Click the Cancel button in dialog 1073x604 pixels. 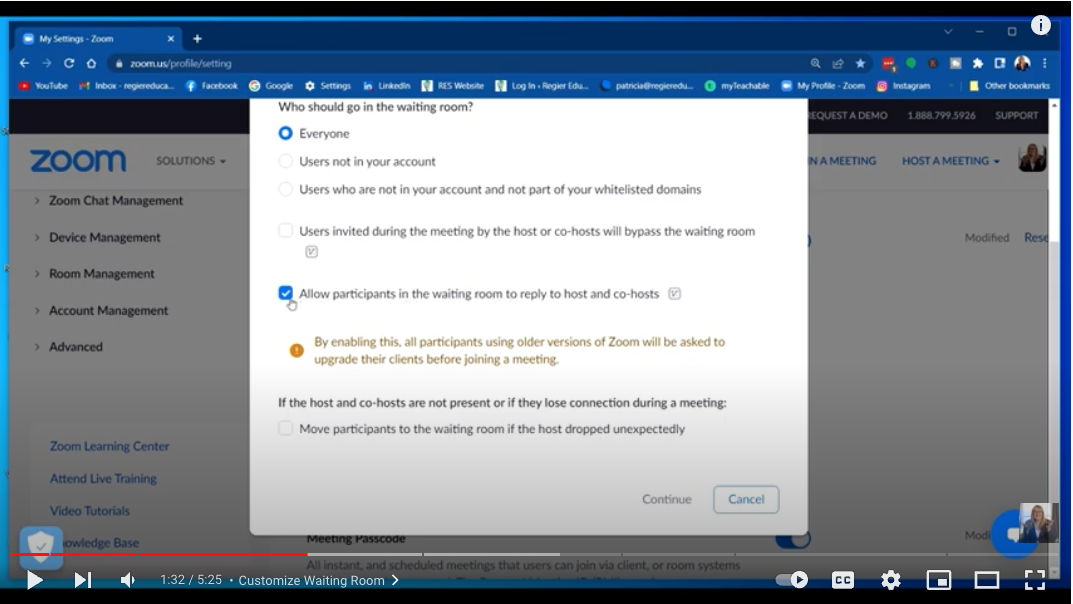[x=746, y=499]
